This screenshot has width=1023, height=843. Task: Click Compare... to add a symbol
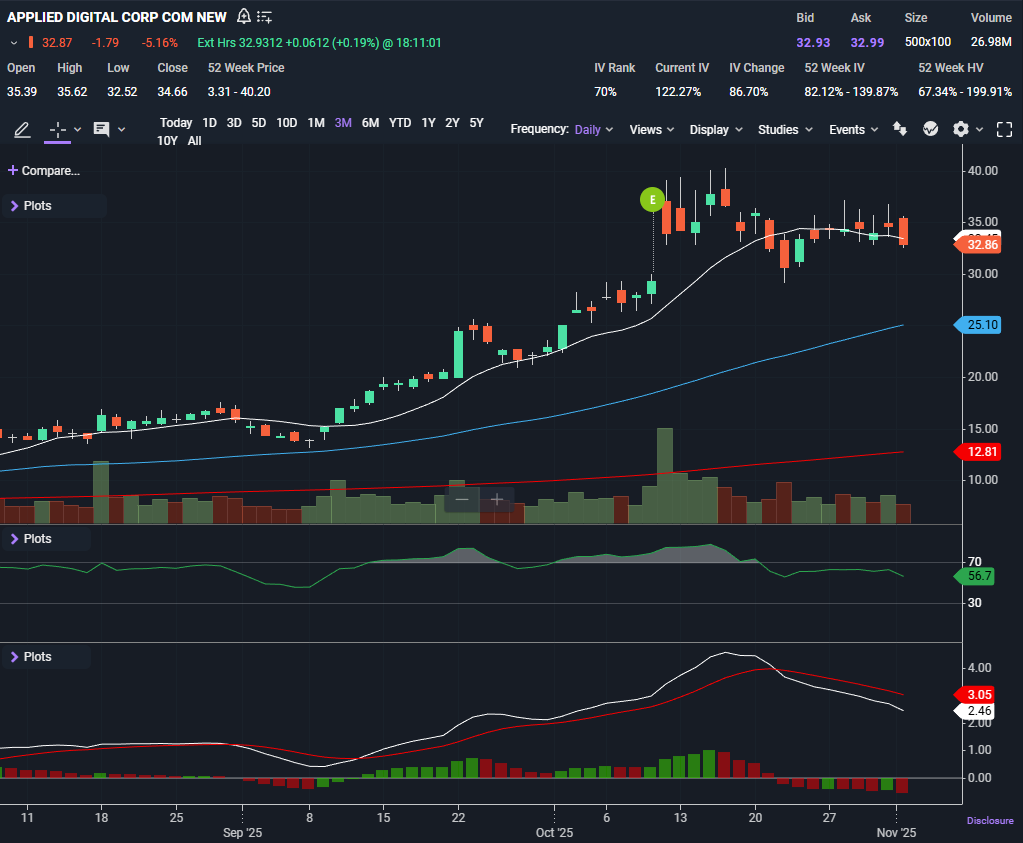pyautogui.click(x=44, y=170)
